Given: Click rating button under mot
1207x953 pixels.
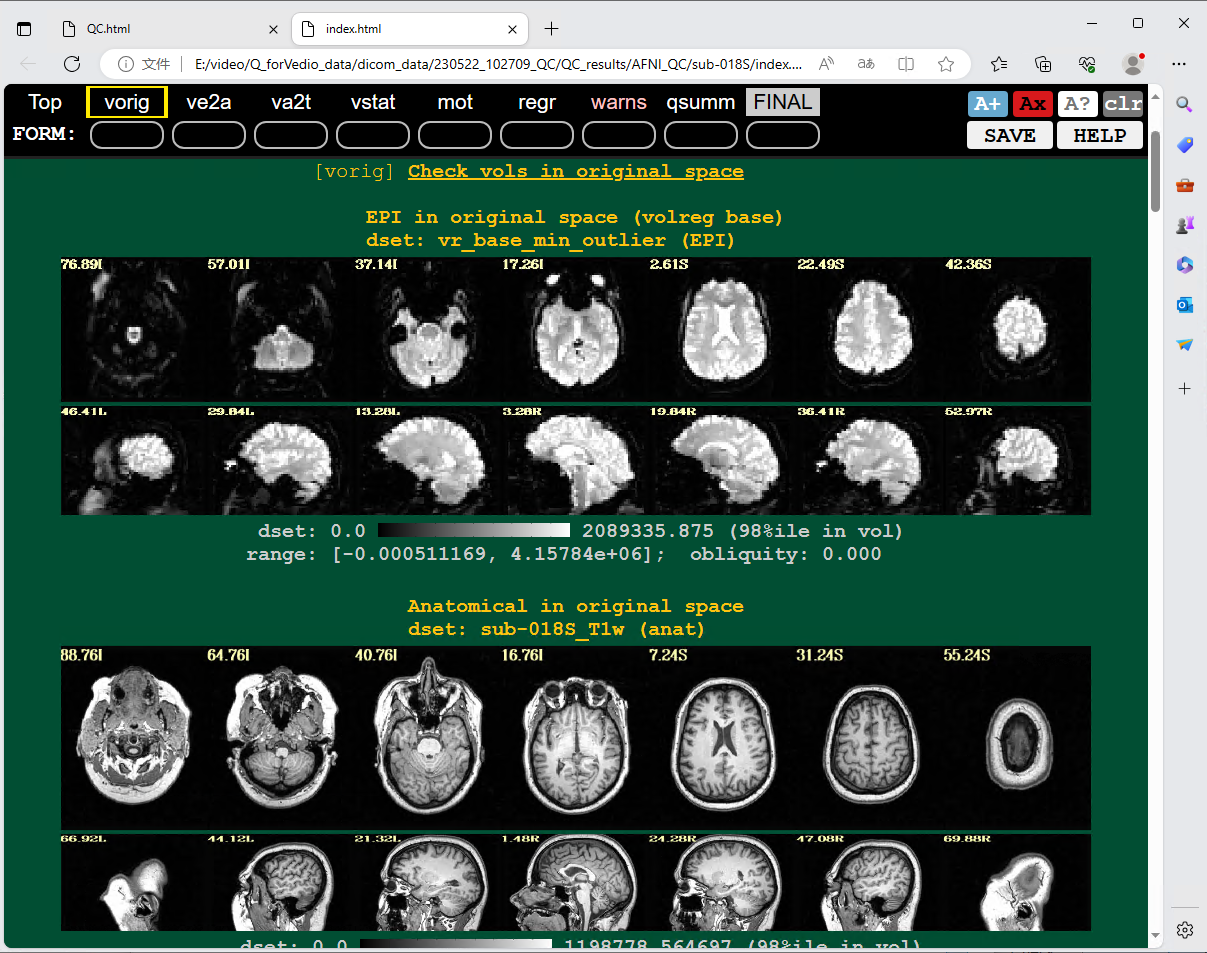Looking at the screenshot, I should (x=455, y=135).
